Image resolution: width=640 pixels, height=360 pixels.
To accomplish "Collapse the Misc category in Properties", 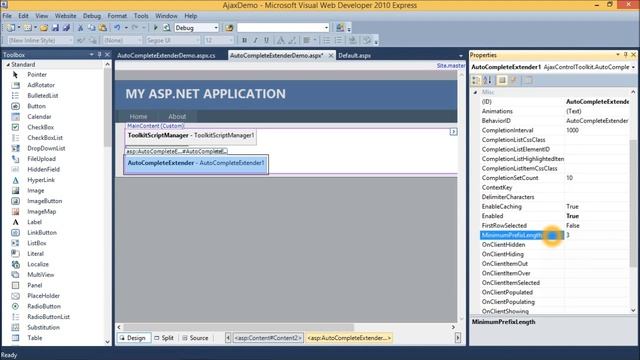I will point(475,92).
